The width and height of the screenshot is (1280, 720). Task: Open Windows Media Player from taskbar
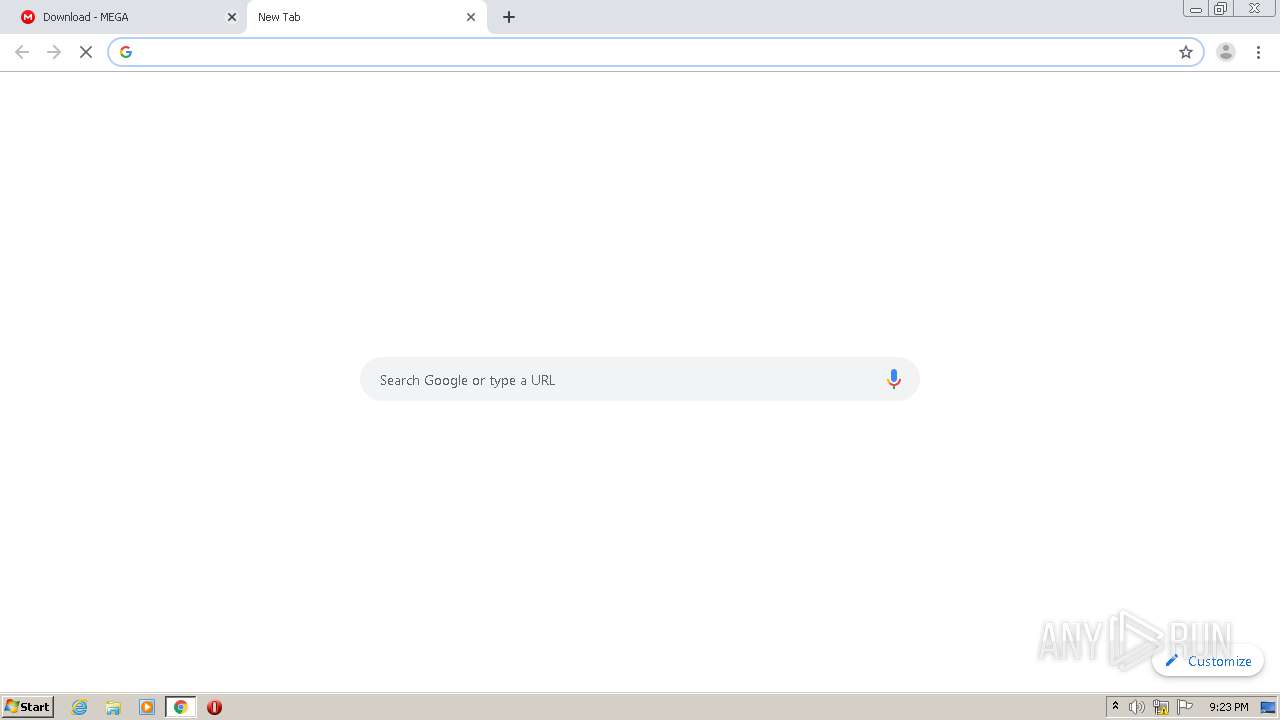(x=147, y=707)
